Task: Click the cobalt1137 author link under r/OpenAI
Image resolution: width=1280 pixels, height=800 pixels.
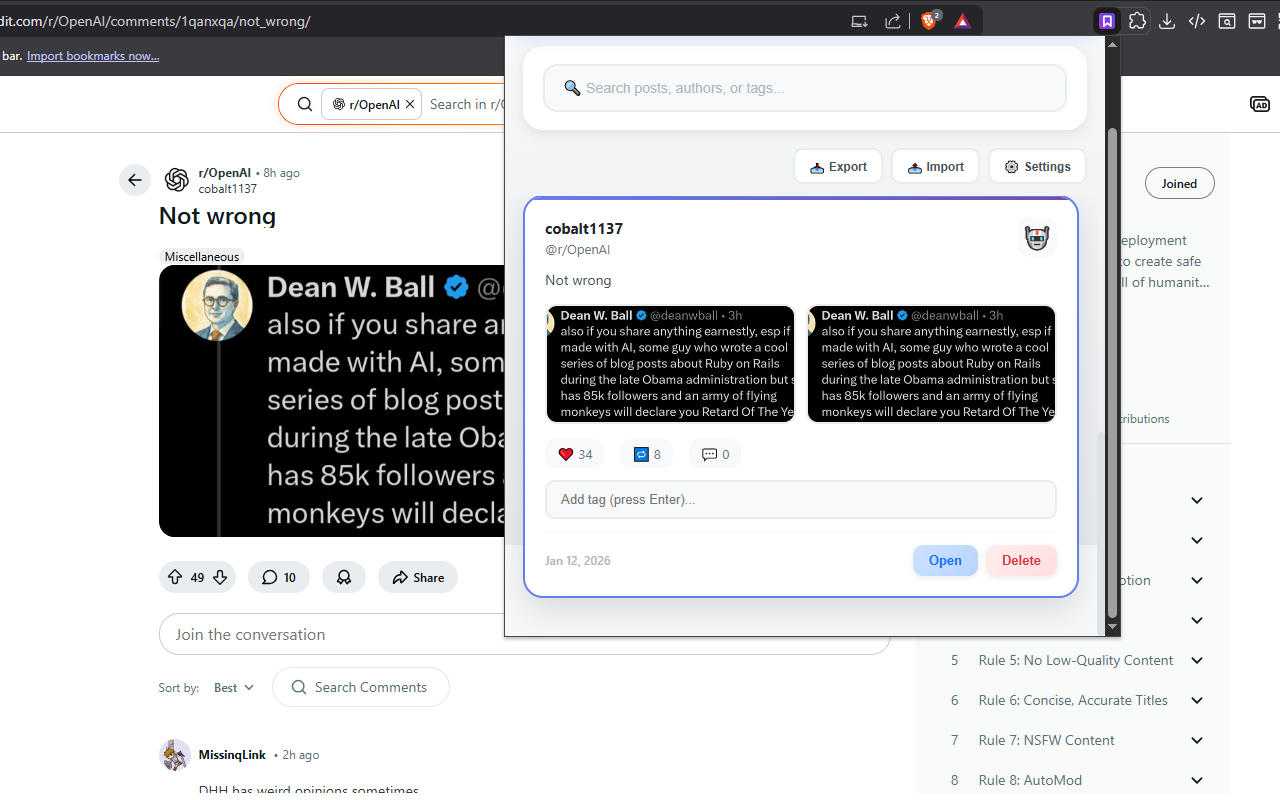Action: tap(228, 188)
